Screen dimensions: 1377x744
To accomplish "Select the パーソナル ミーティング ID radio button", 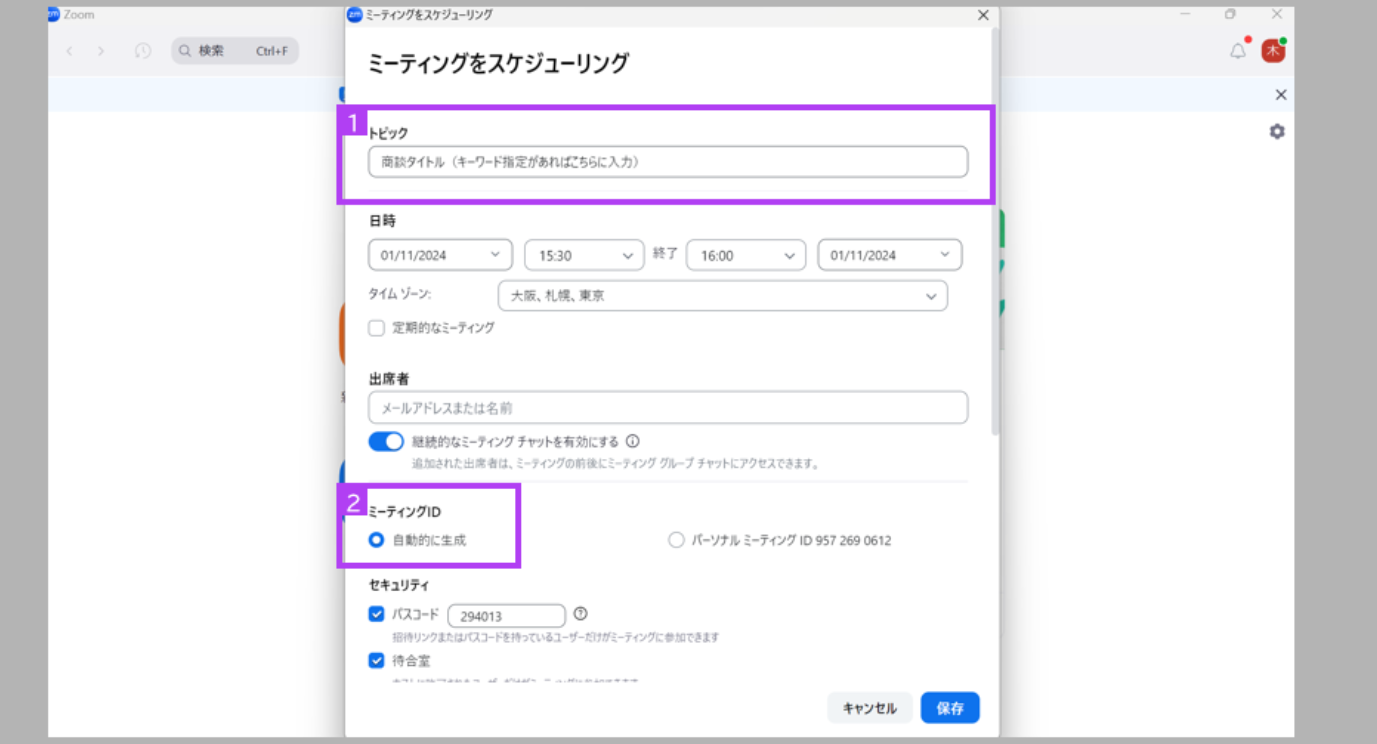I will click(676, 540).
